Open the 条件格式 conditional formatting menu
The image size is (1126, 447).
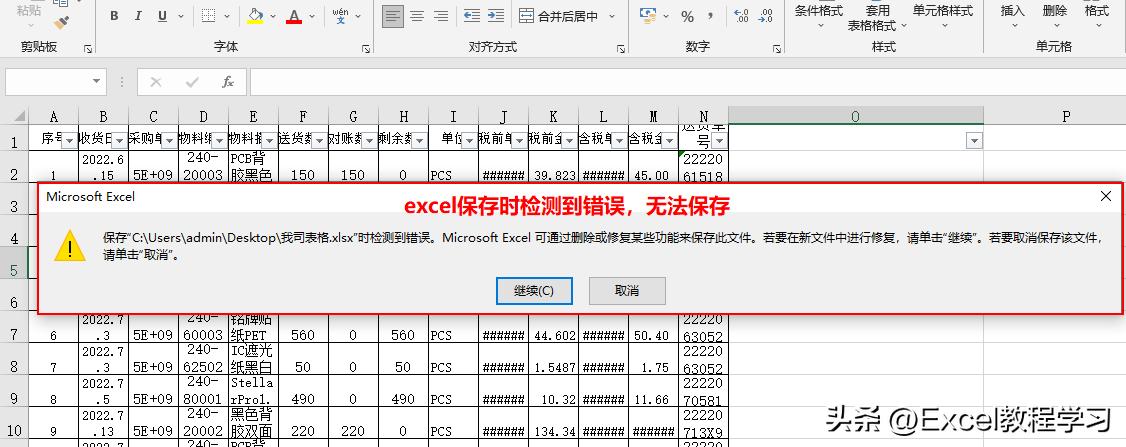click(819, 17)
